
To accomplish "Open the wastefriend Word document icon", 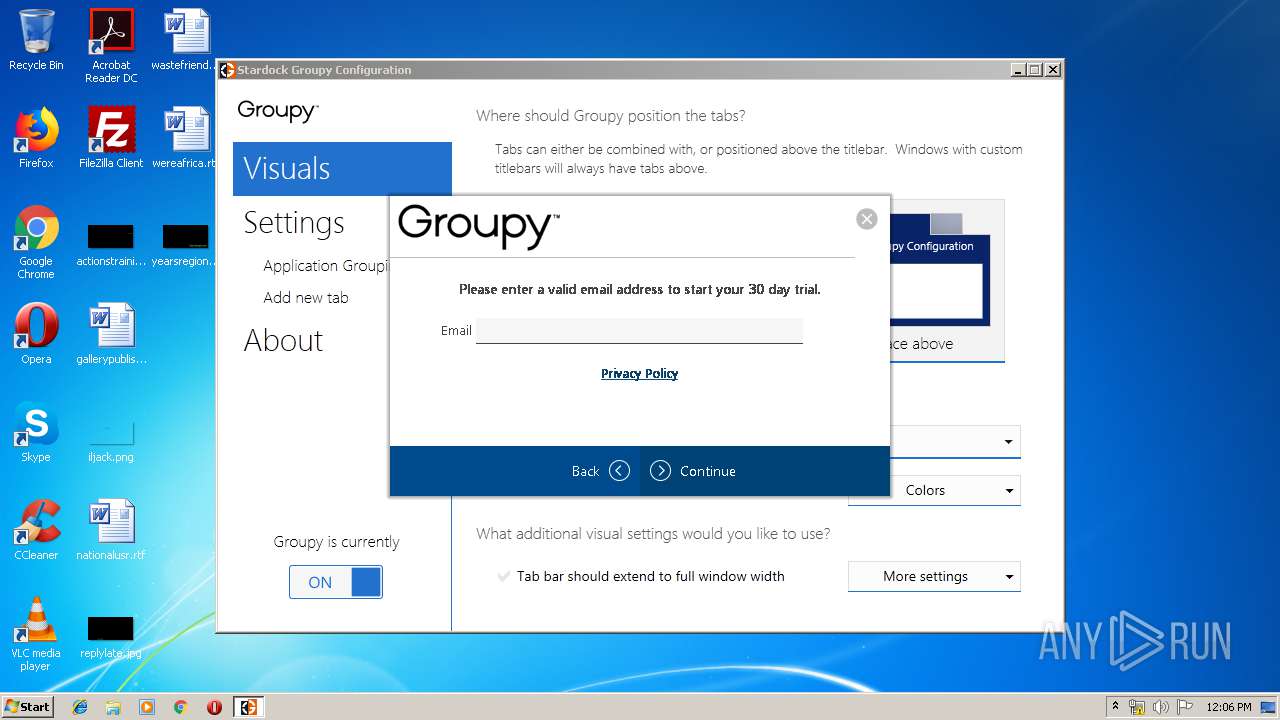I will [x=186, y=40].
